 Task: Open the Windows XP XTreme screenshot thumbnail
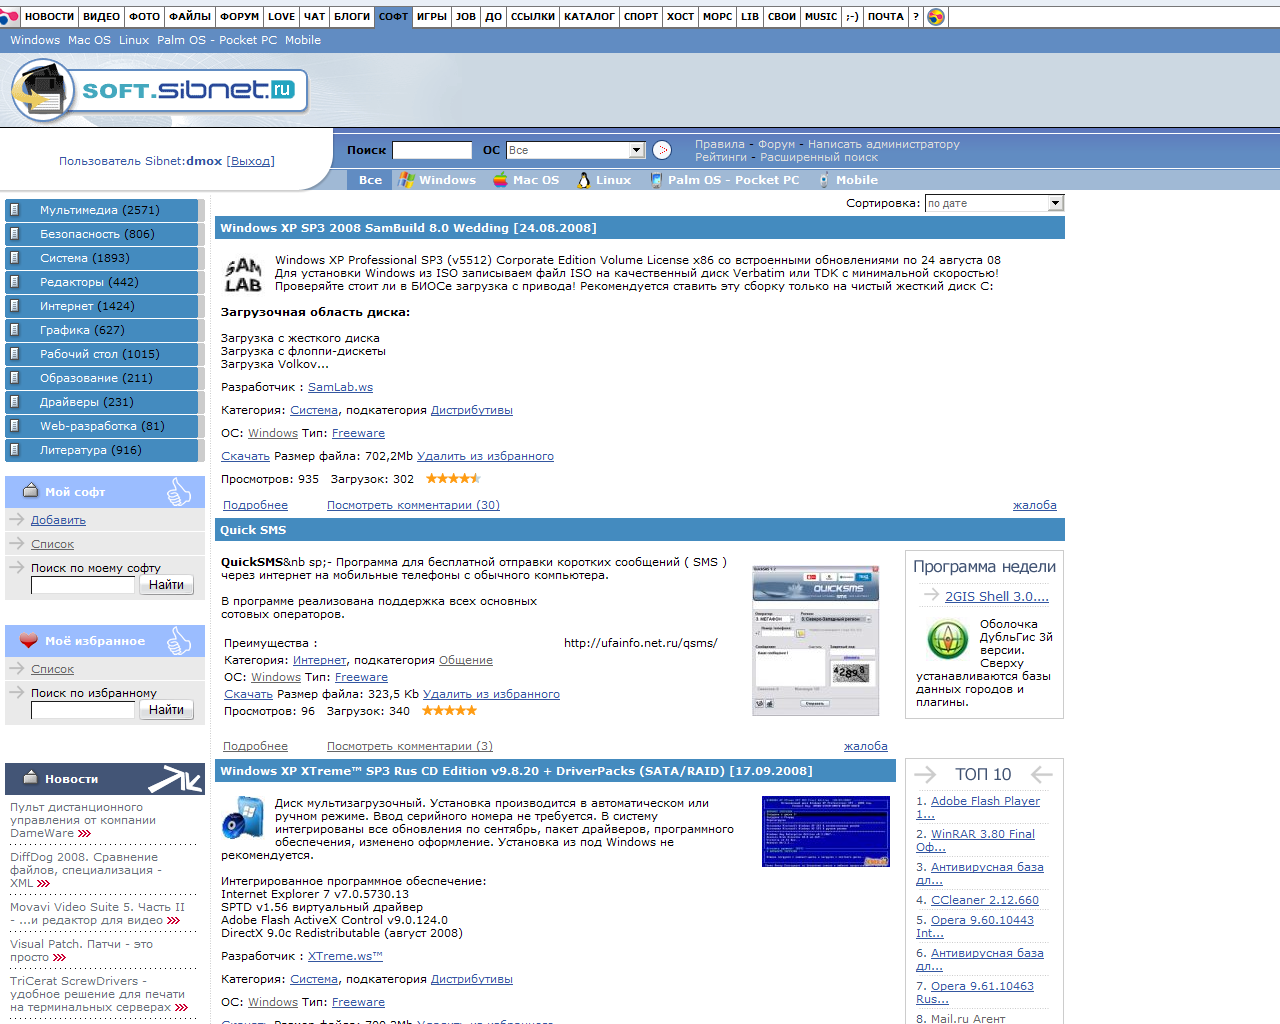tap(825, 832)
